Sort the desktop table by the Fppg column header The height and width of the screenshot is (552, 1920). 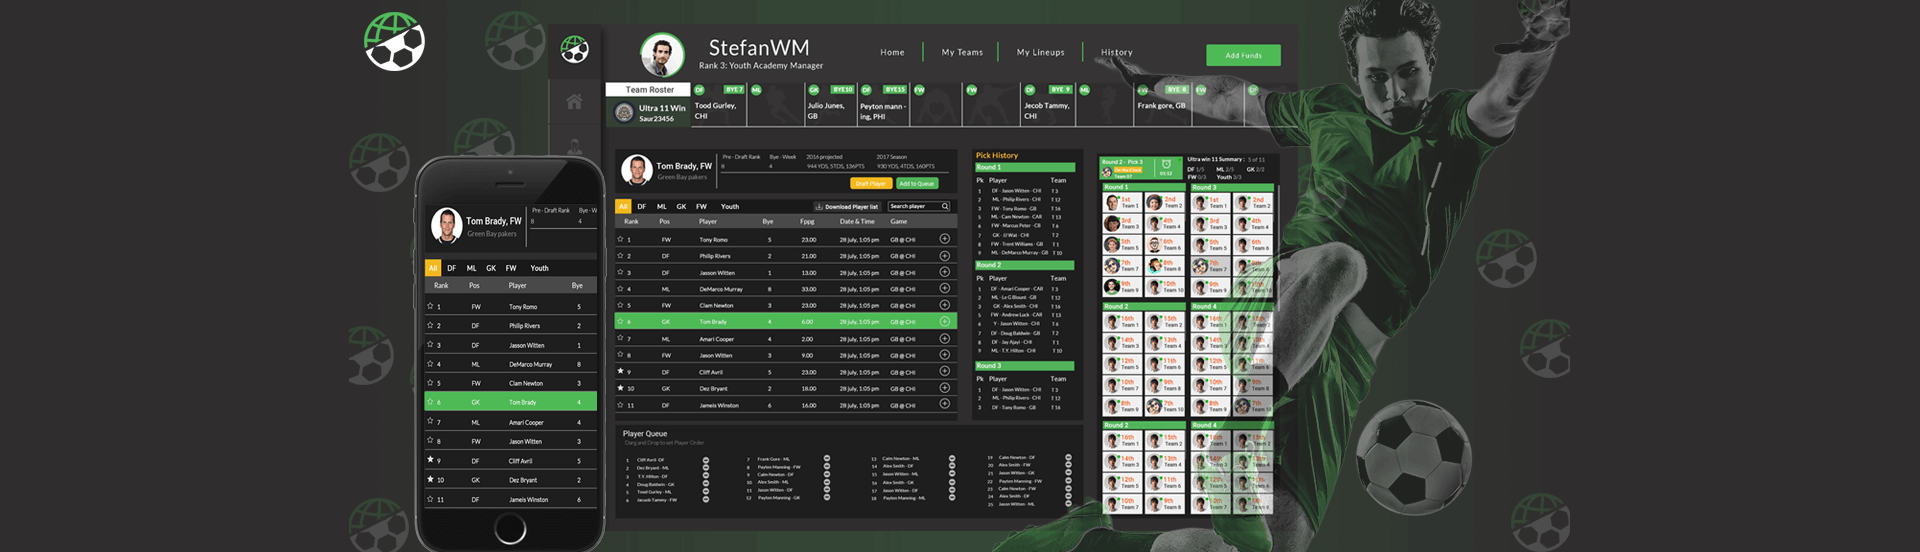click(x=807, y=221)
